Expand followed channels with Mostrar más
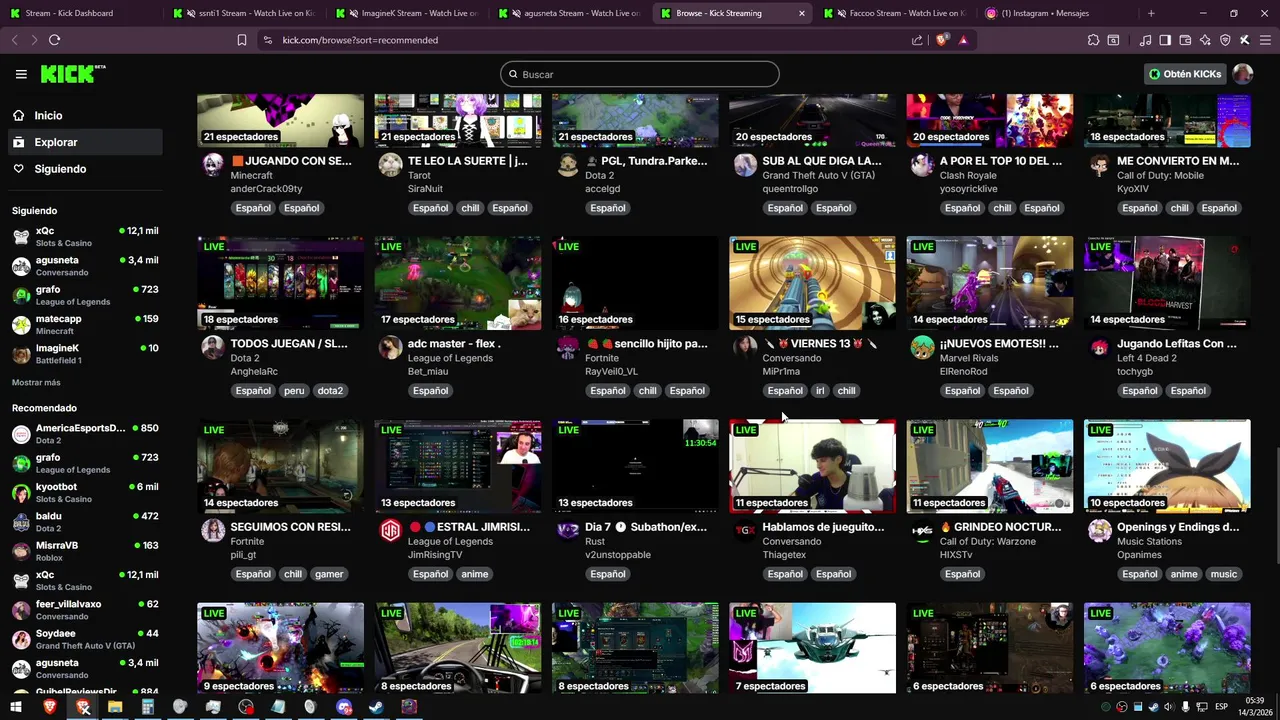 click(x=36, y=382)
